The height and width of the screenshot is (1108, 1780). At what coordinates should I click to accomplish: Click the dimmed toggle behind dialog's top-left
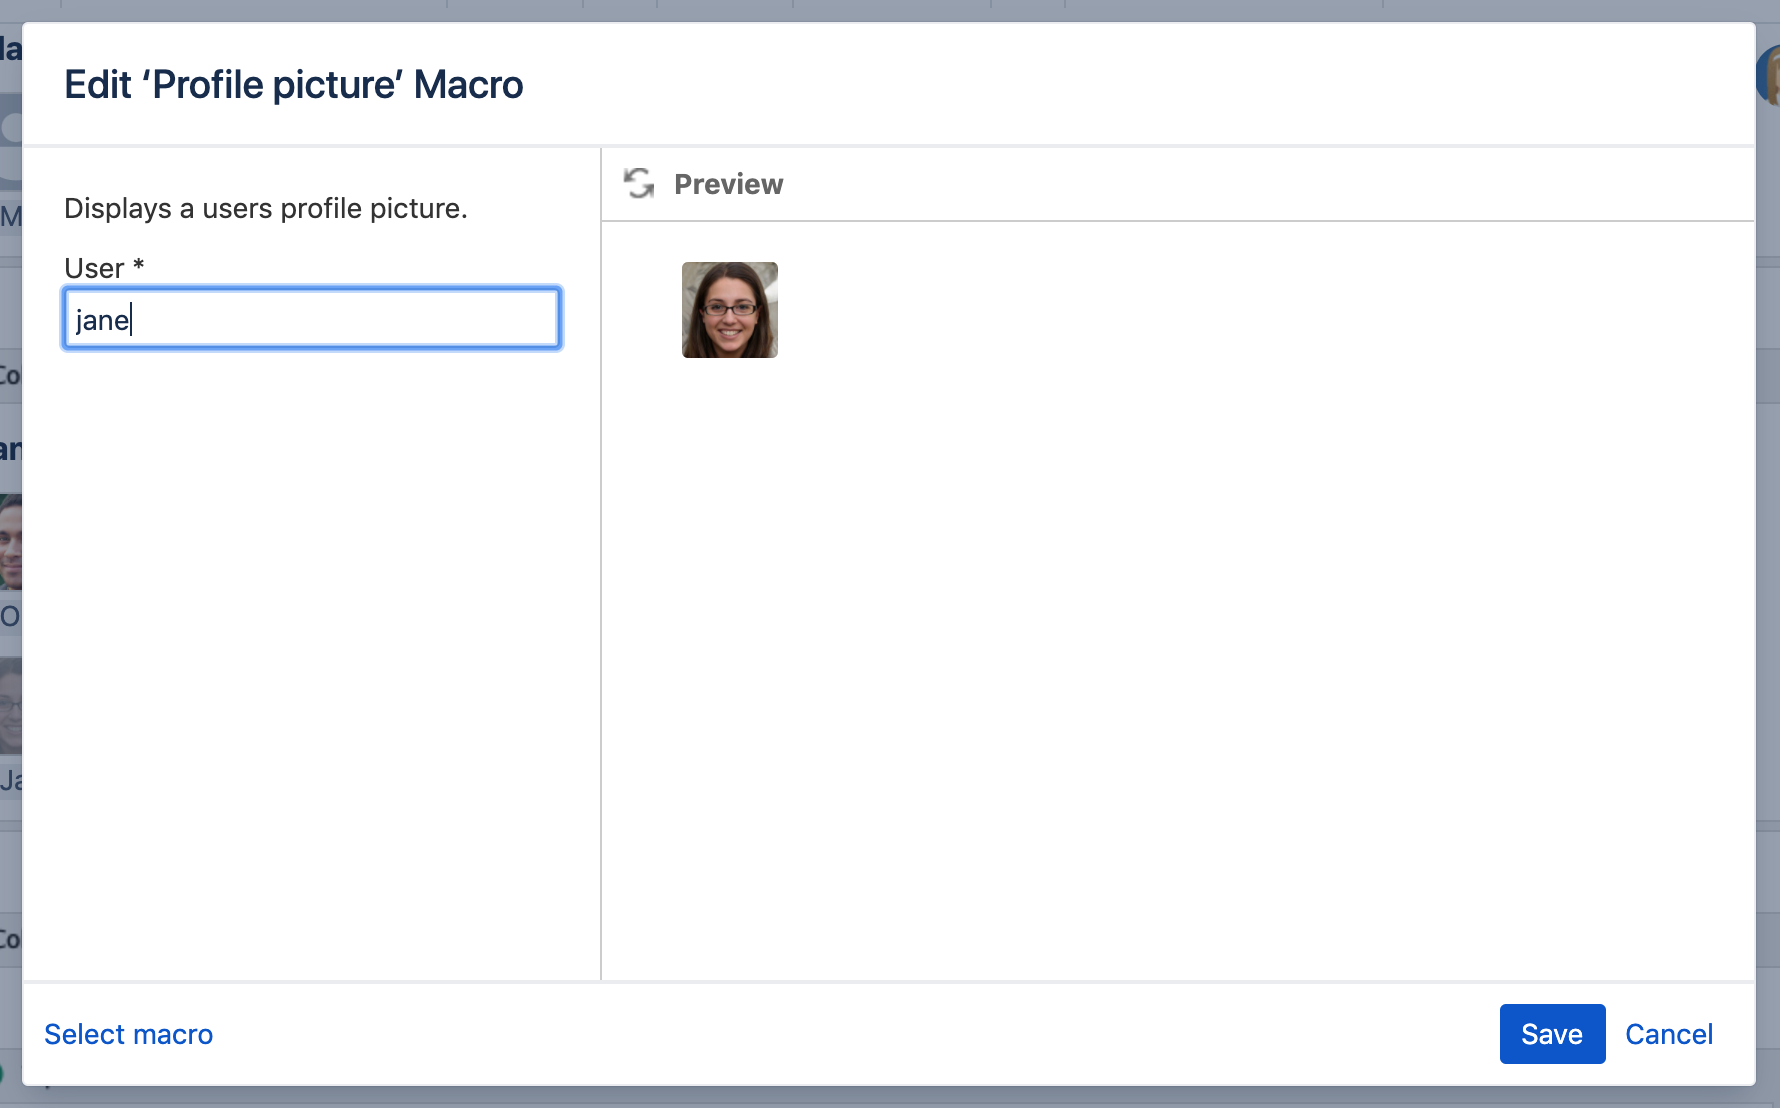pyautogui.click(x=10, y=128)
